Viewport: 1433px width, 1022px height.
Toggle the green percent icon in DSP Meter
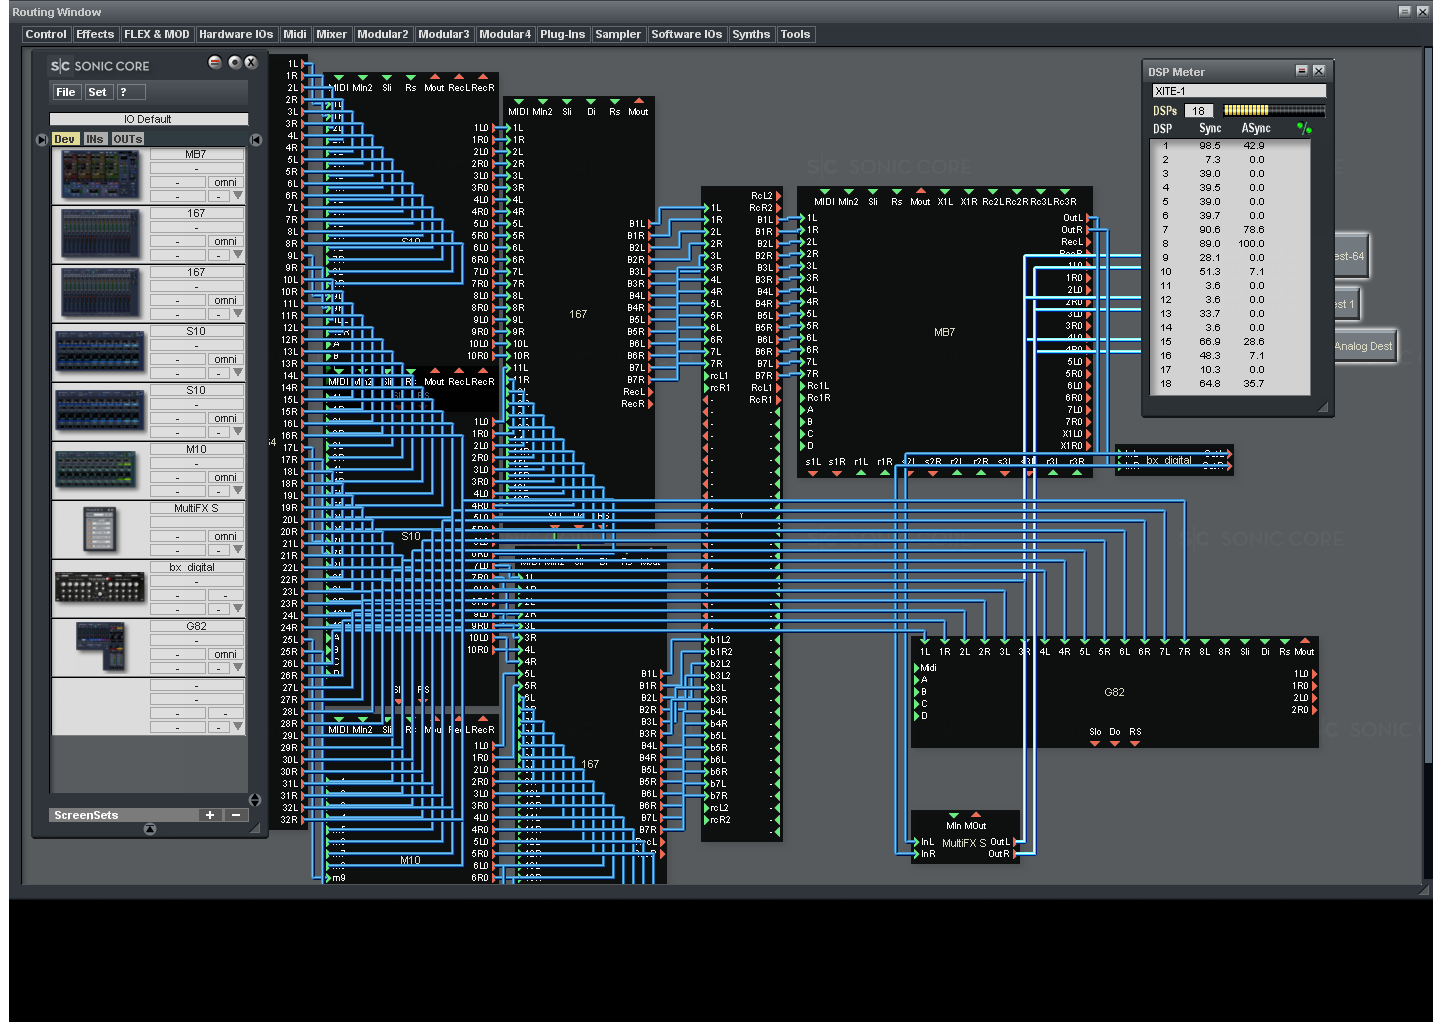coord(1303,128)
